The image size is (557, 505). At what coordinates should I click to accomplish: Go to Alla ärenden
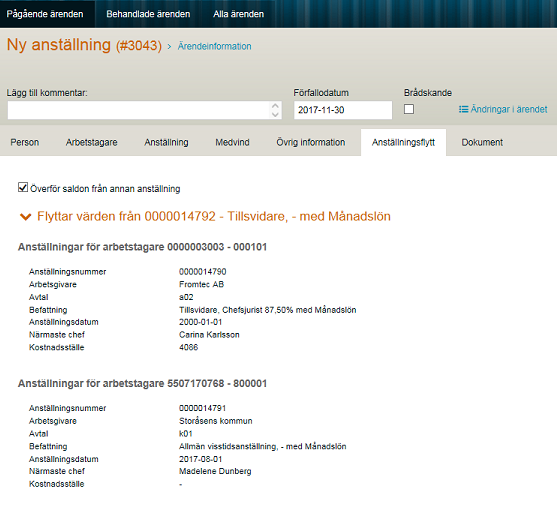(238, 14)
